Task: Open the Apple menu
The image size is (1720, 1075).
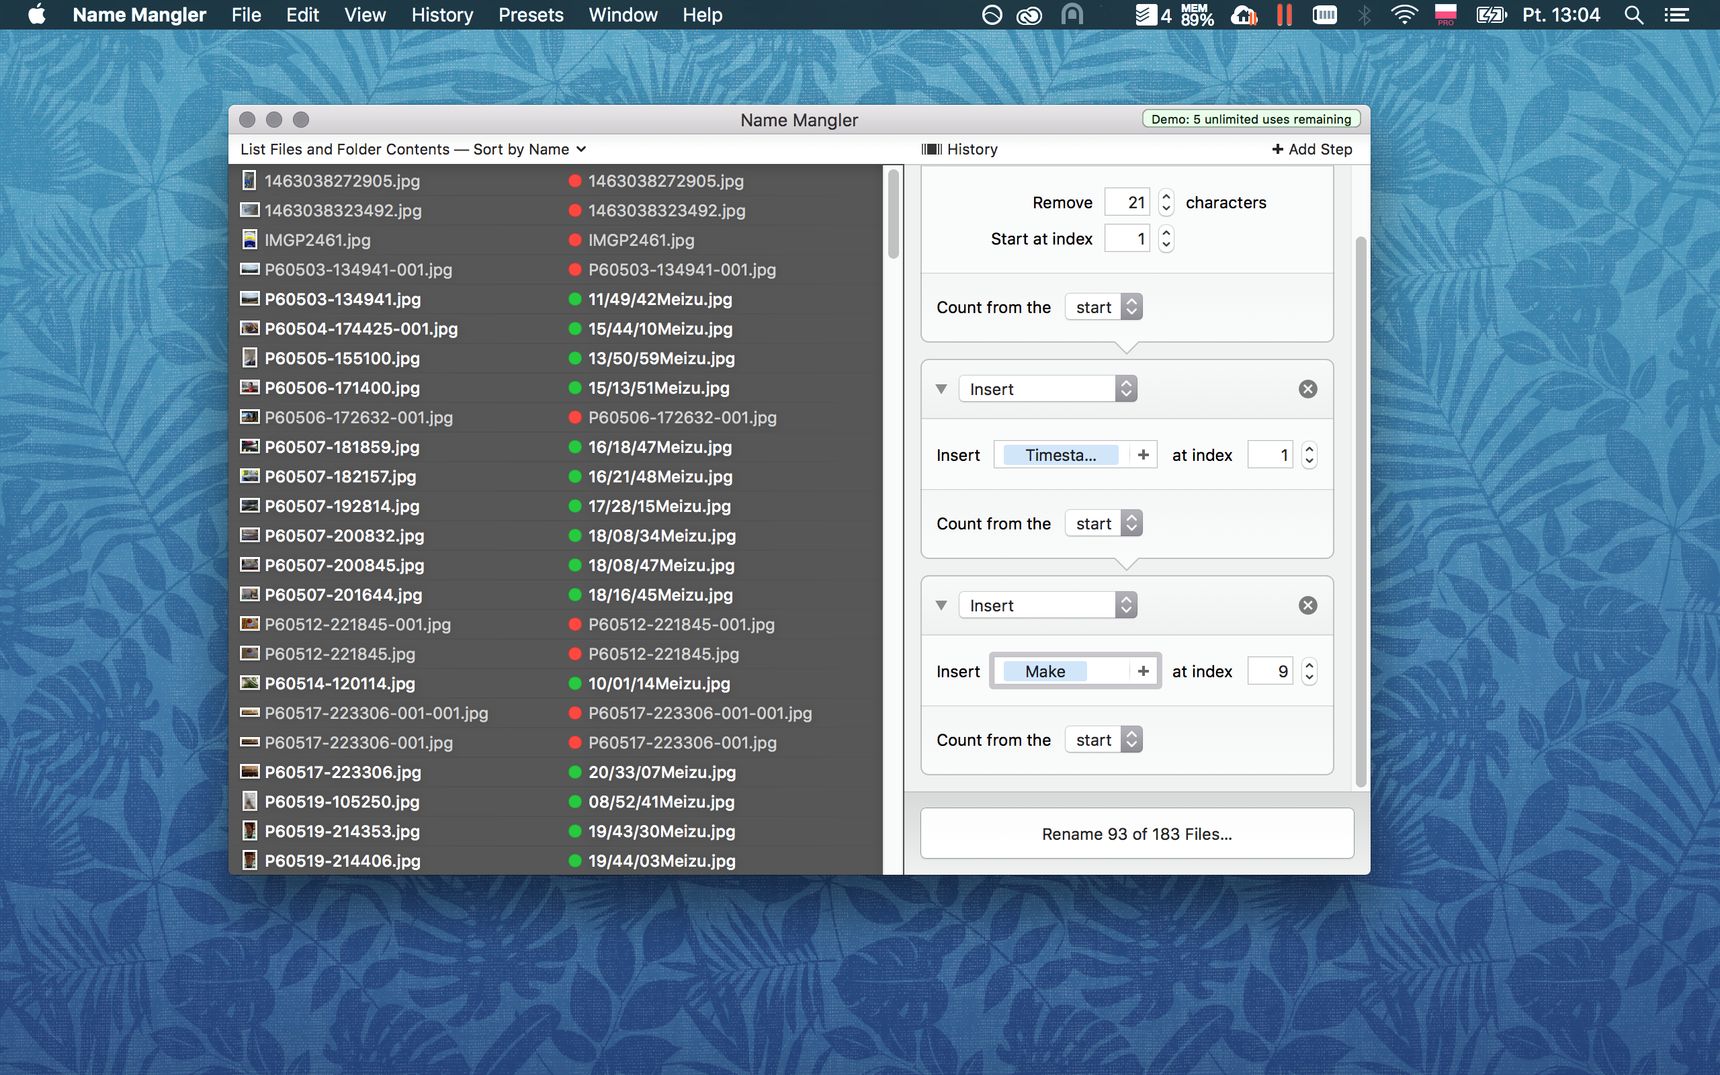Action: (x=37, y=14)
